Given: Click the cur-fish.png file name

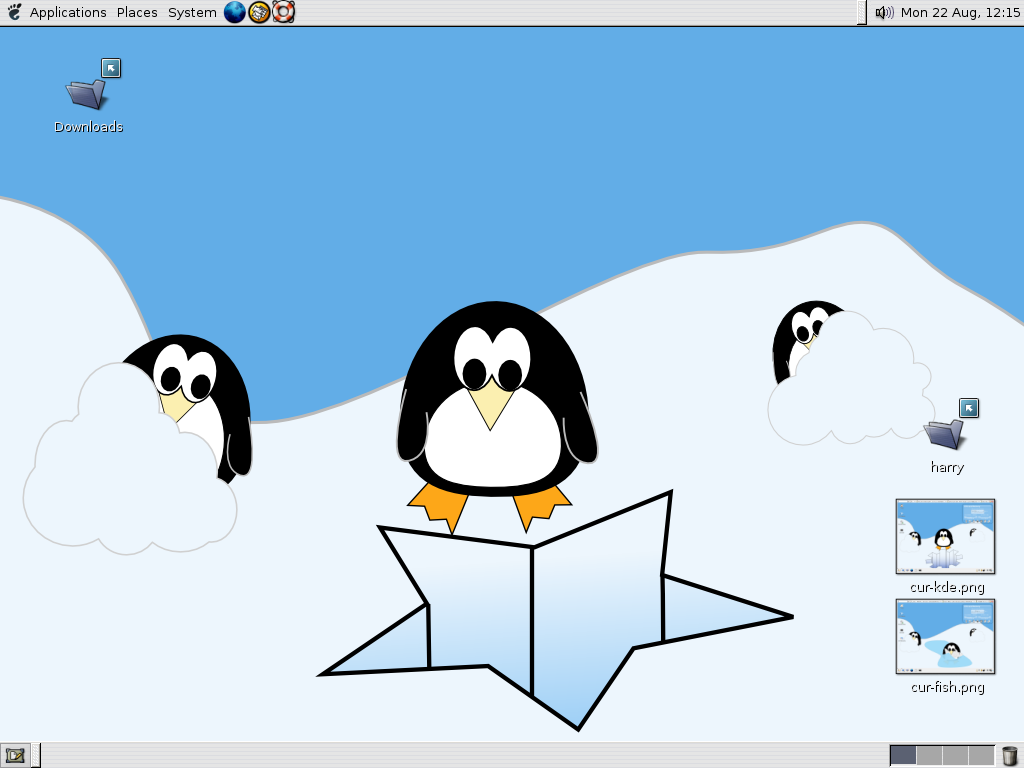Looking at the screenshot, I should pos(948,687).
